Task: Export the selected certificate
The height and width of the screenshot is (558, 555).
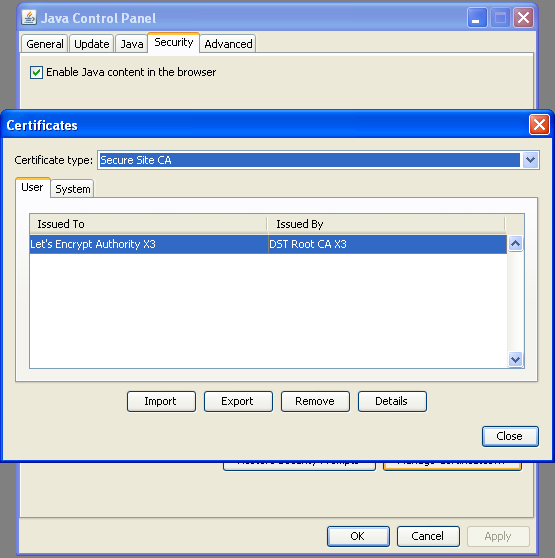Action: click(238, 401)
